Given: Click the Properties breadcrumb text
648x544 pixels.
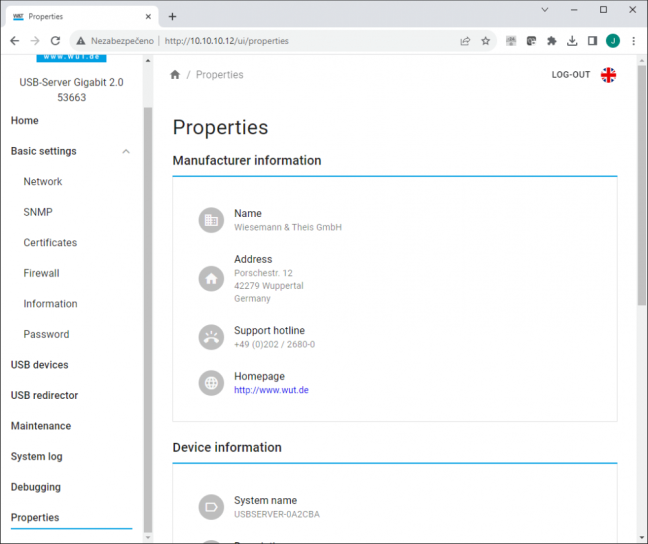Looking at the screenshot, I should [219, 75].
